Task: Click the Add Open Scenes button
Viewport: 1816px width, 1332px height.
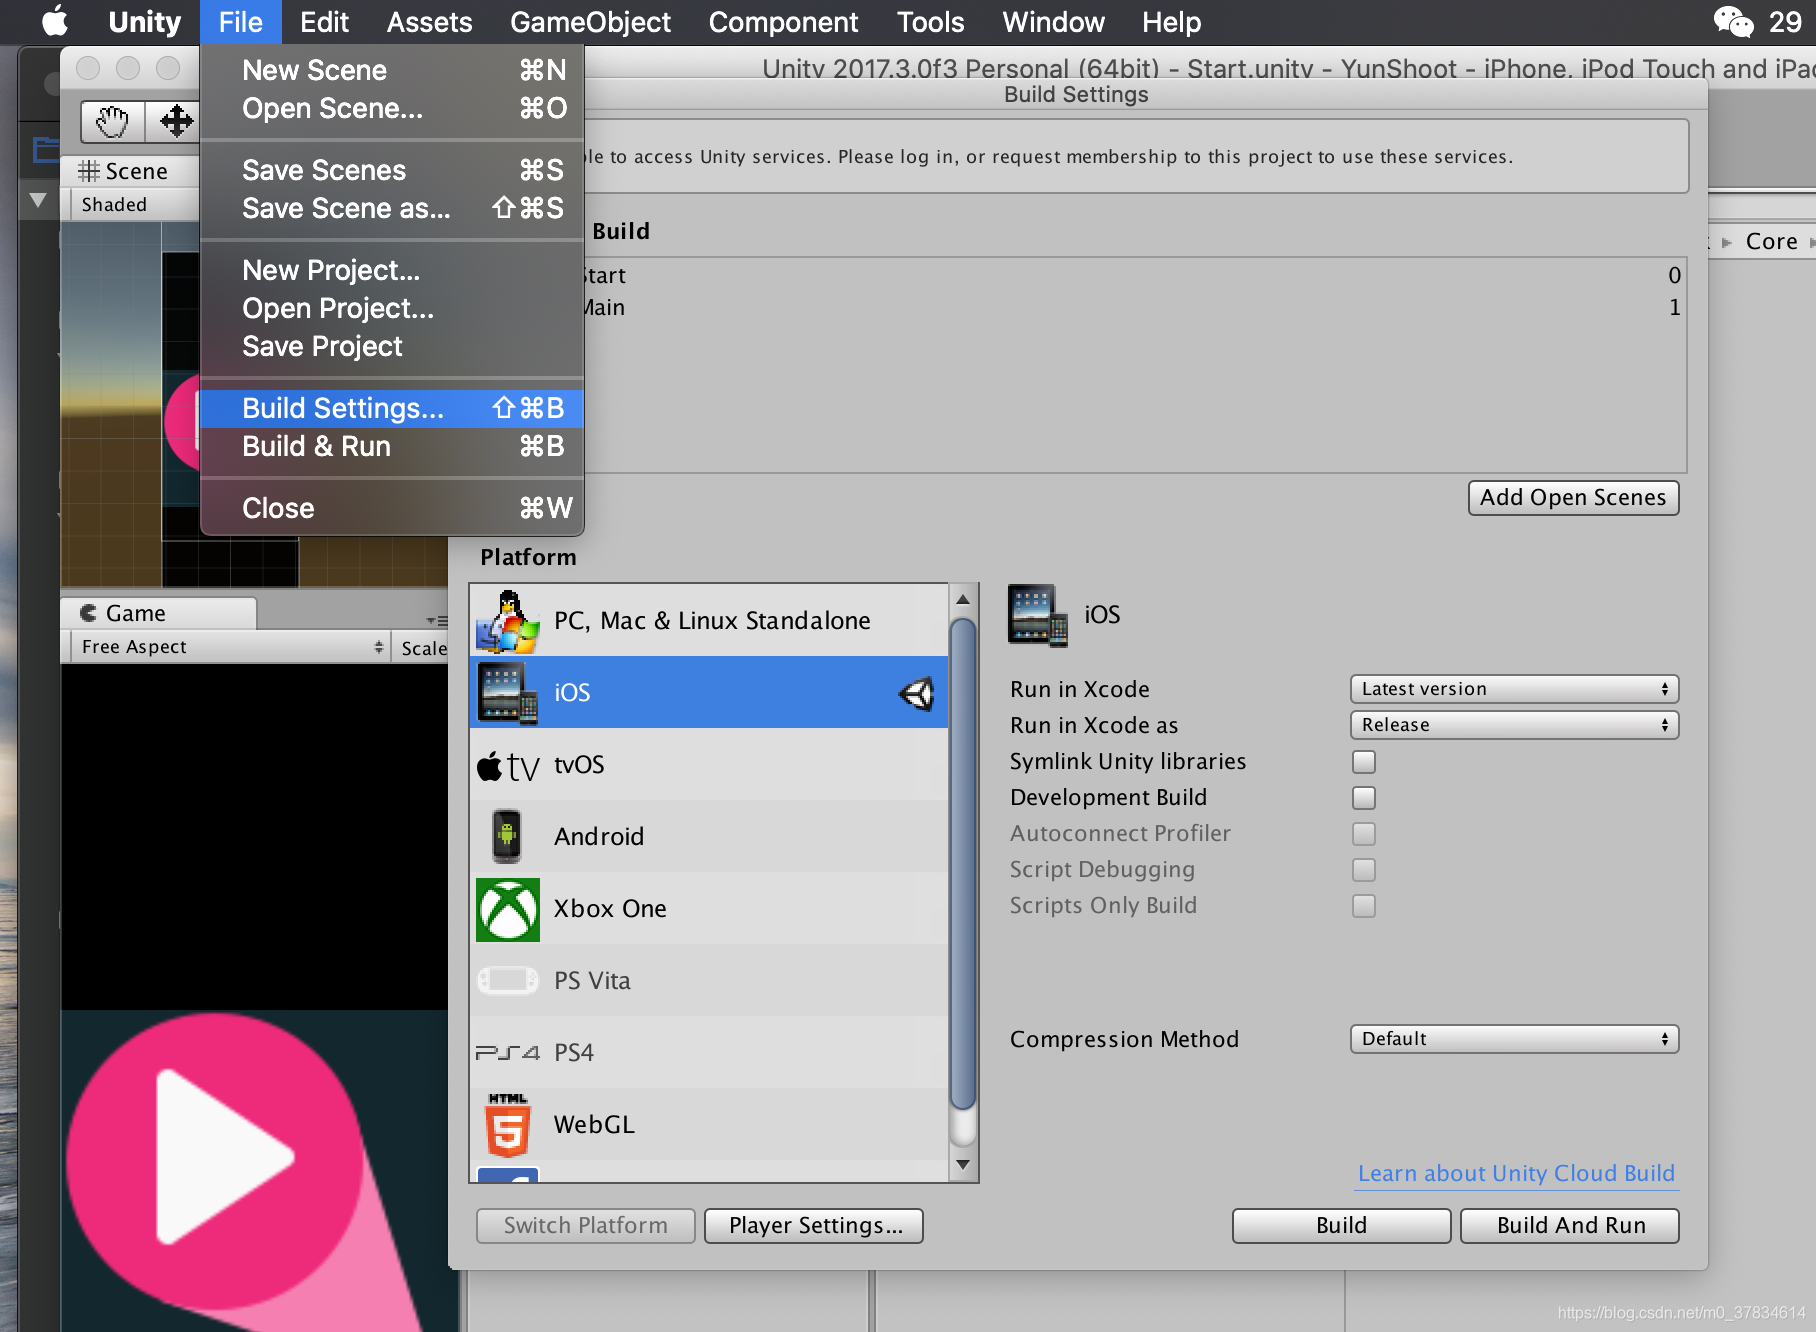Action: click(x=1573, y=497)
